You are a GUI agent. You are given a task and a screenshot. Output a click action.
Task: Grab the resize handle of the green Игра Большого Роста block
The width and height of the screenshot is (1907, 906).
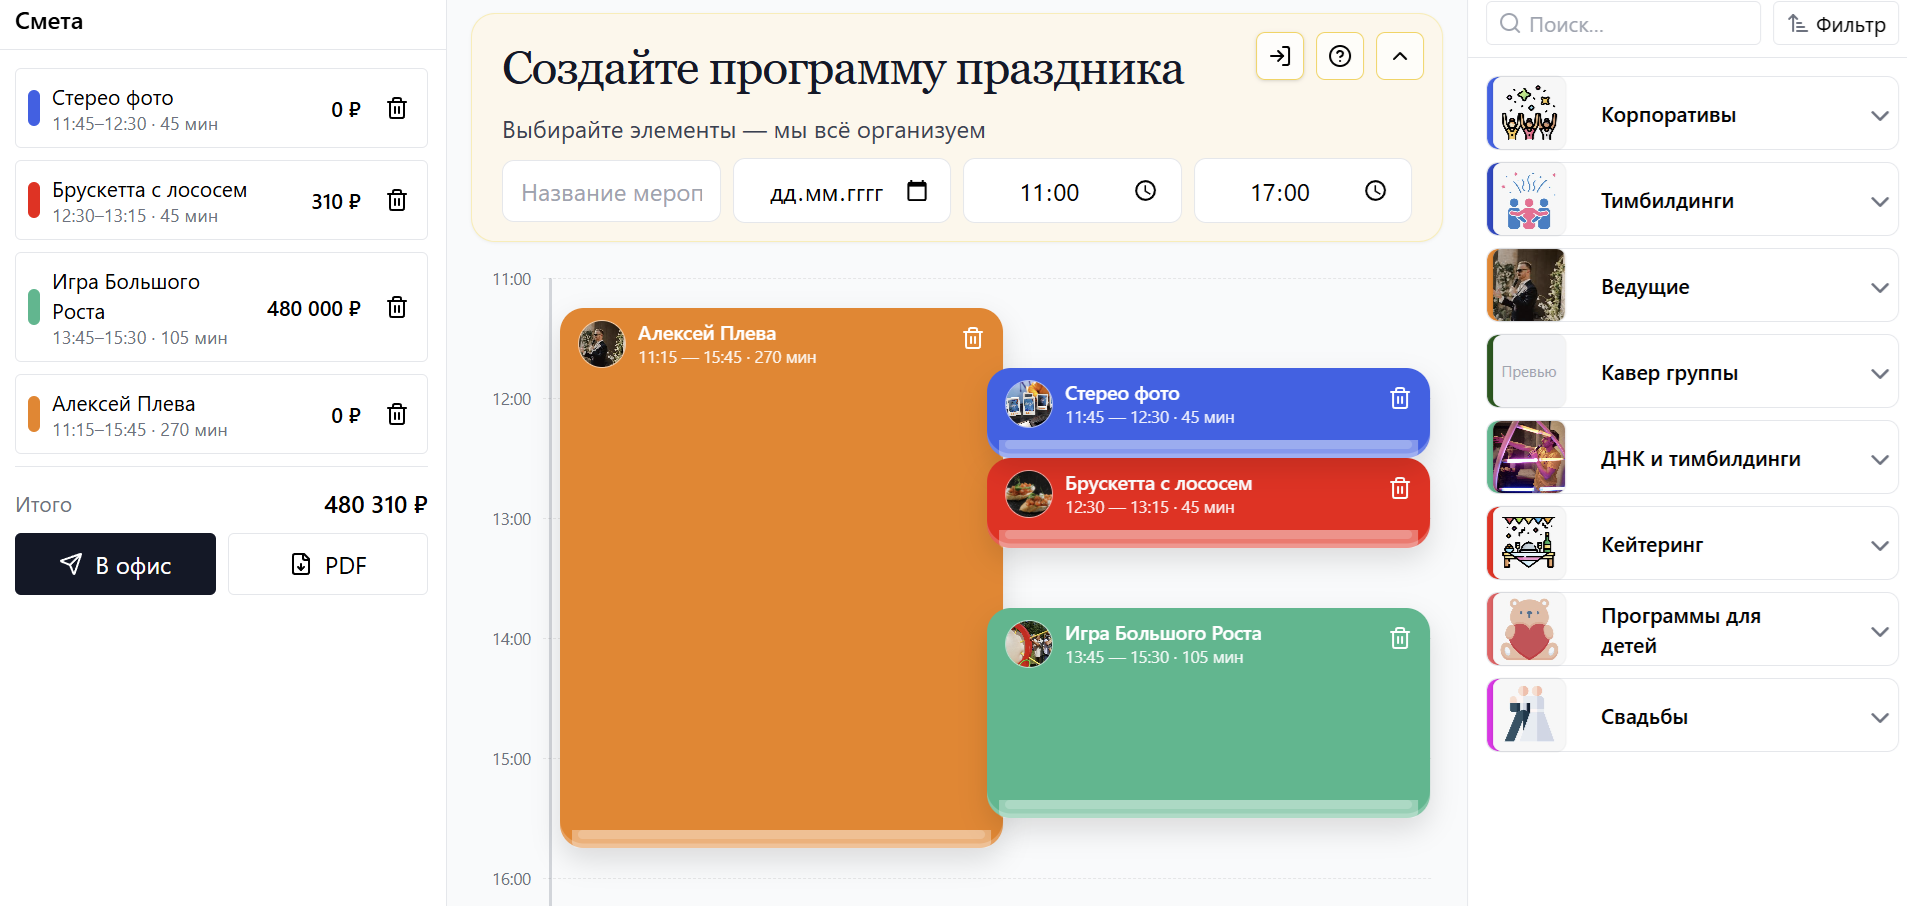tap(1208, 806)
